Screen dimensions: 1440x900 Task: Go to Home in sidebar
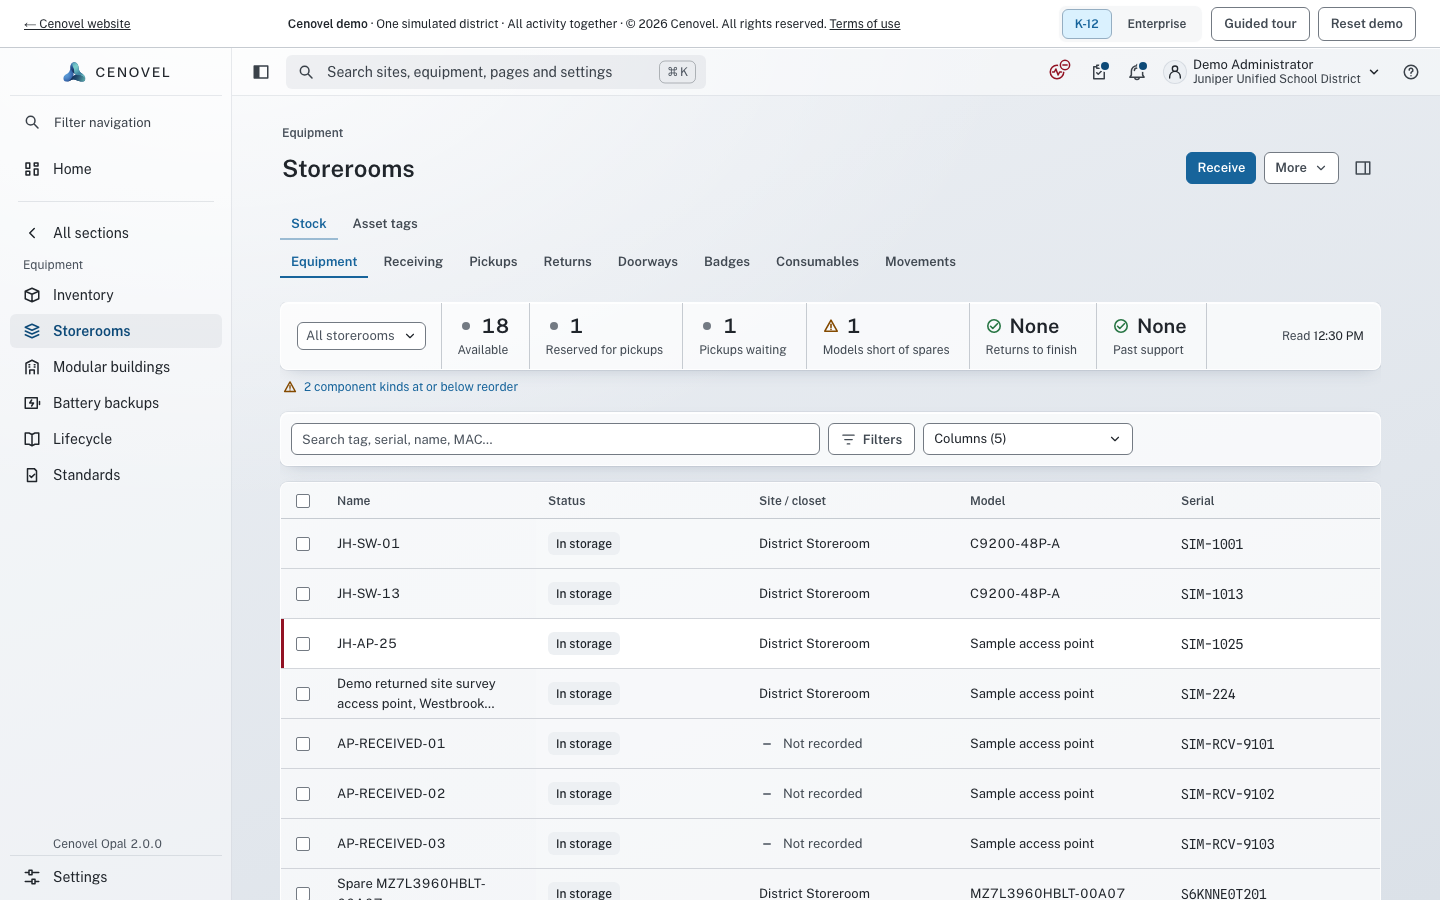116,169
